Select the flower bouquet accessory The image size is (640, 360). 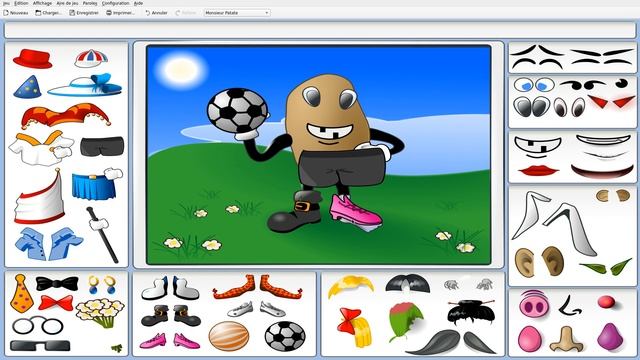[100, 313]
